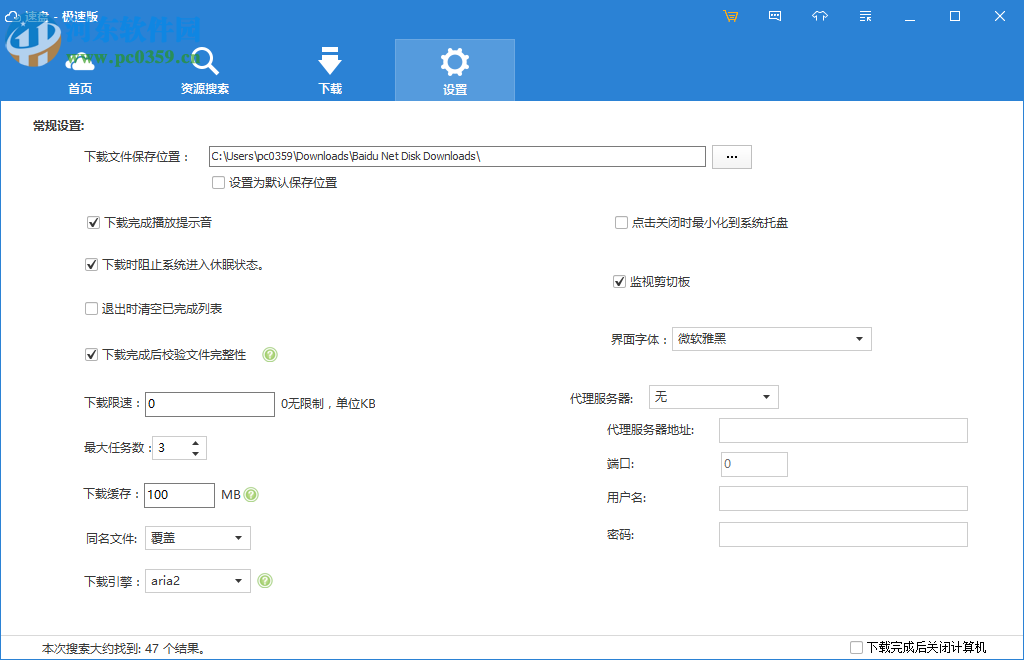The height and width of the screenshot is (660, 1024).
Task: Toggle 点击关闭时最小化到系统托盘 checkbox
Action: coord(621,223)
